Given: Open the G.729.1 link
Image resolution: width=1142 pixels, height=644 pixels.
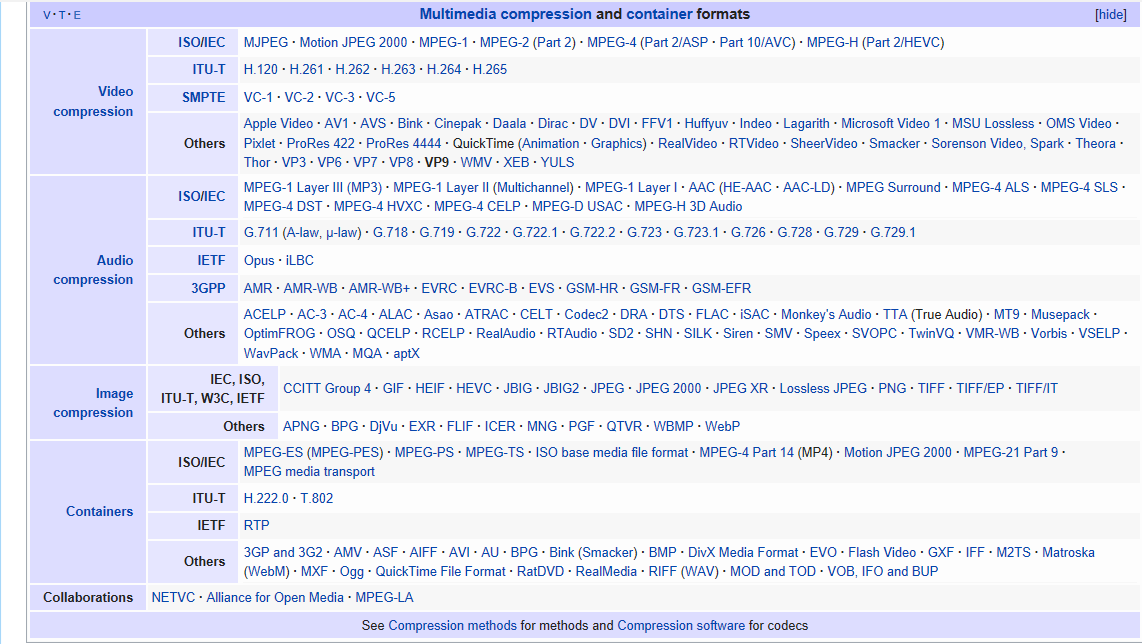Looking at the screenshot, I should tap(893, 232).
